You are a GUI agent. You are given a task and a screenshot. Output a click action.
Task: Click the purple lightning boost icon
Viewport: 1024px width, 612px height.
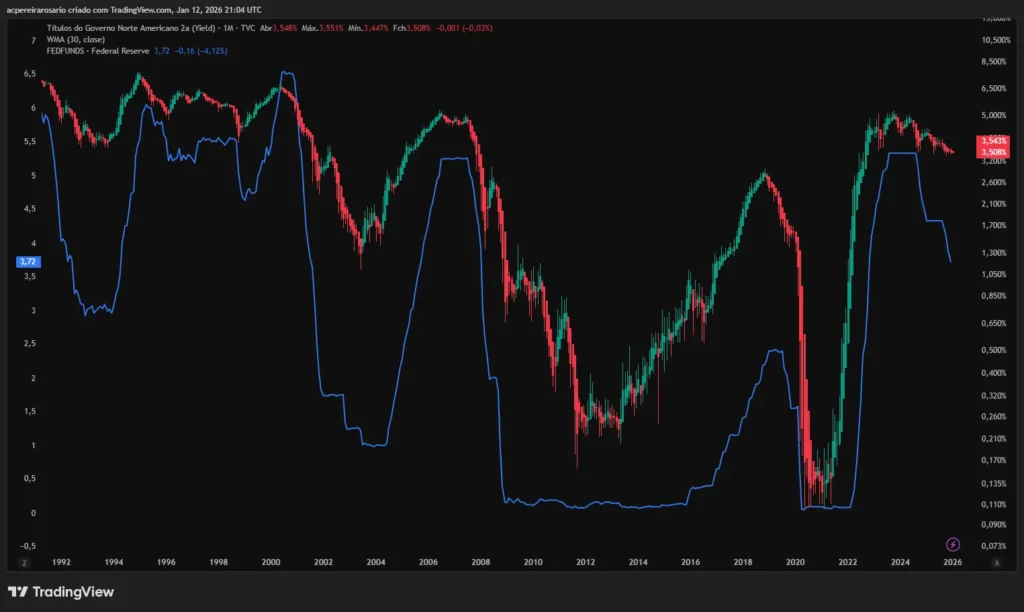[953, 546]
